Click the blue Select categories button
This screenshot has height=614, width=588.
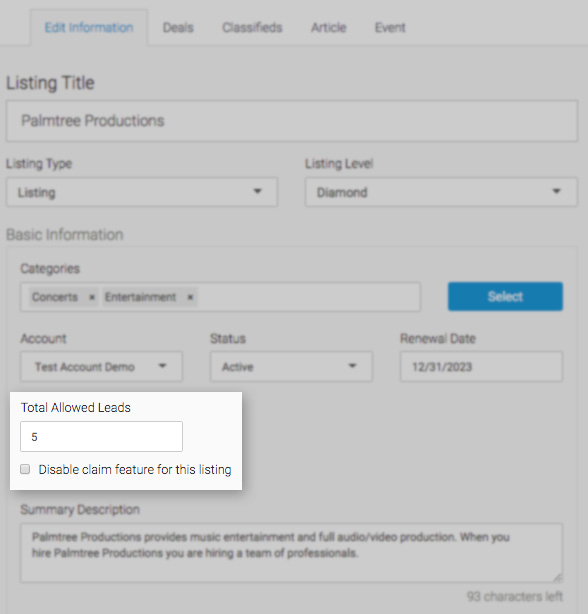tap(505, 296)
